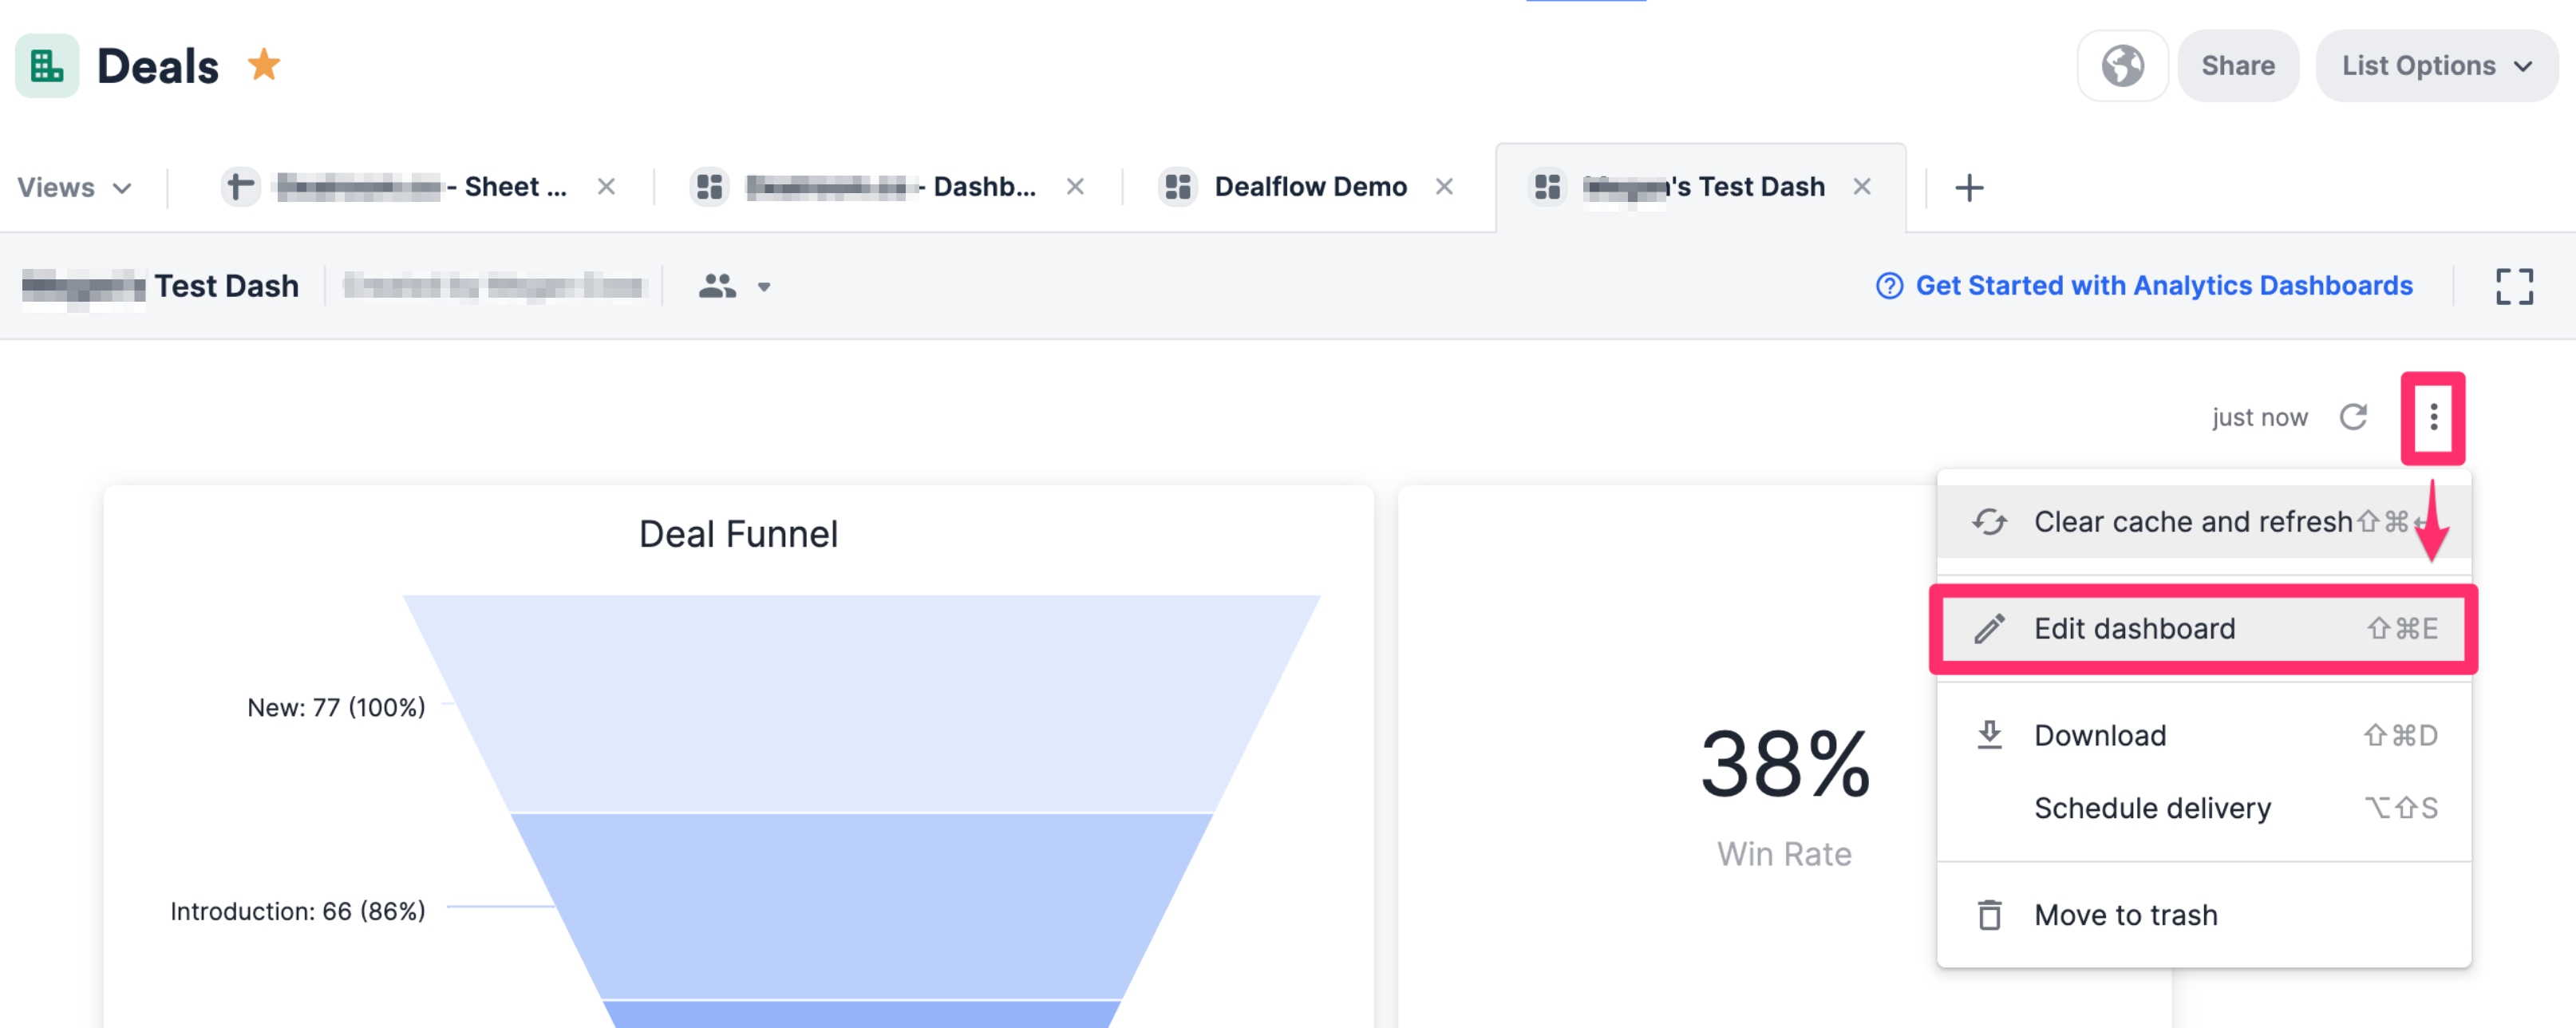Open the three-dot dashboard options menu
2576x1028 pixels.
coord(2434,417)
